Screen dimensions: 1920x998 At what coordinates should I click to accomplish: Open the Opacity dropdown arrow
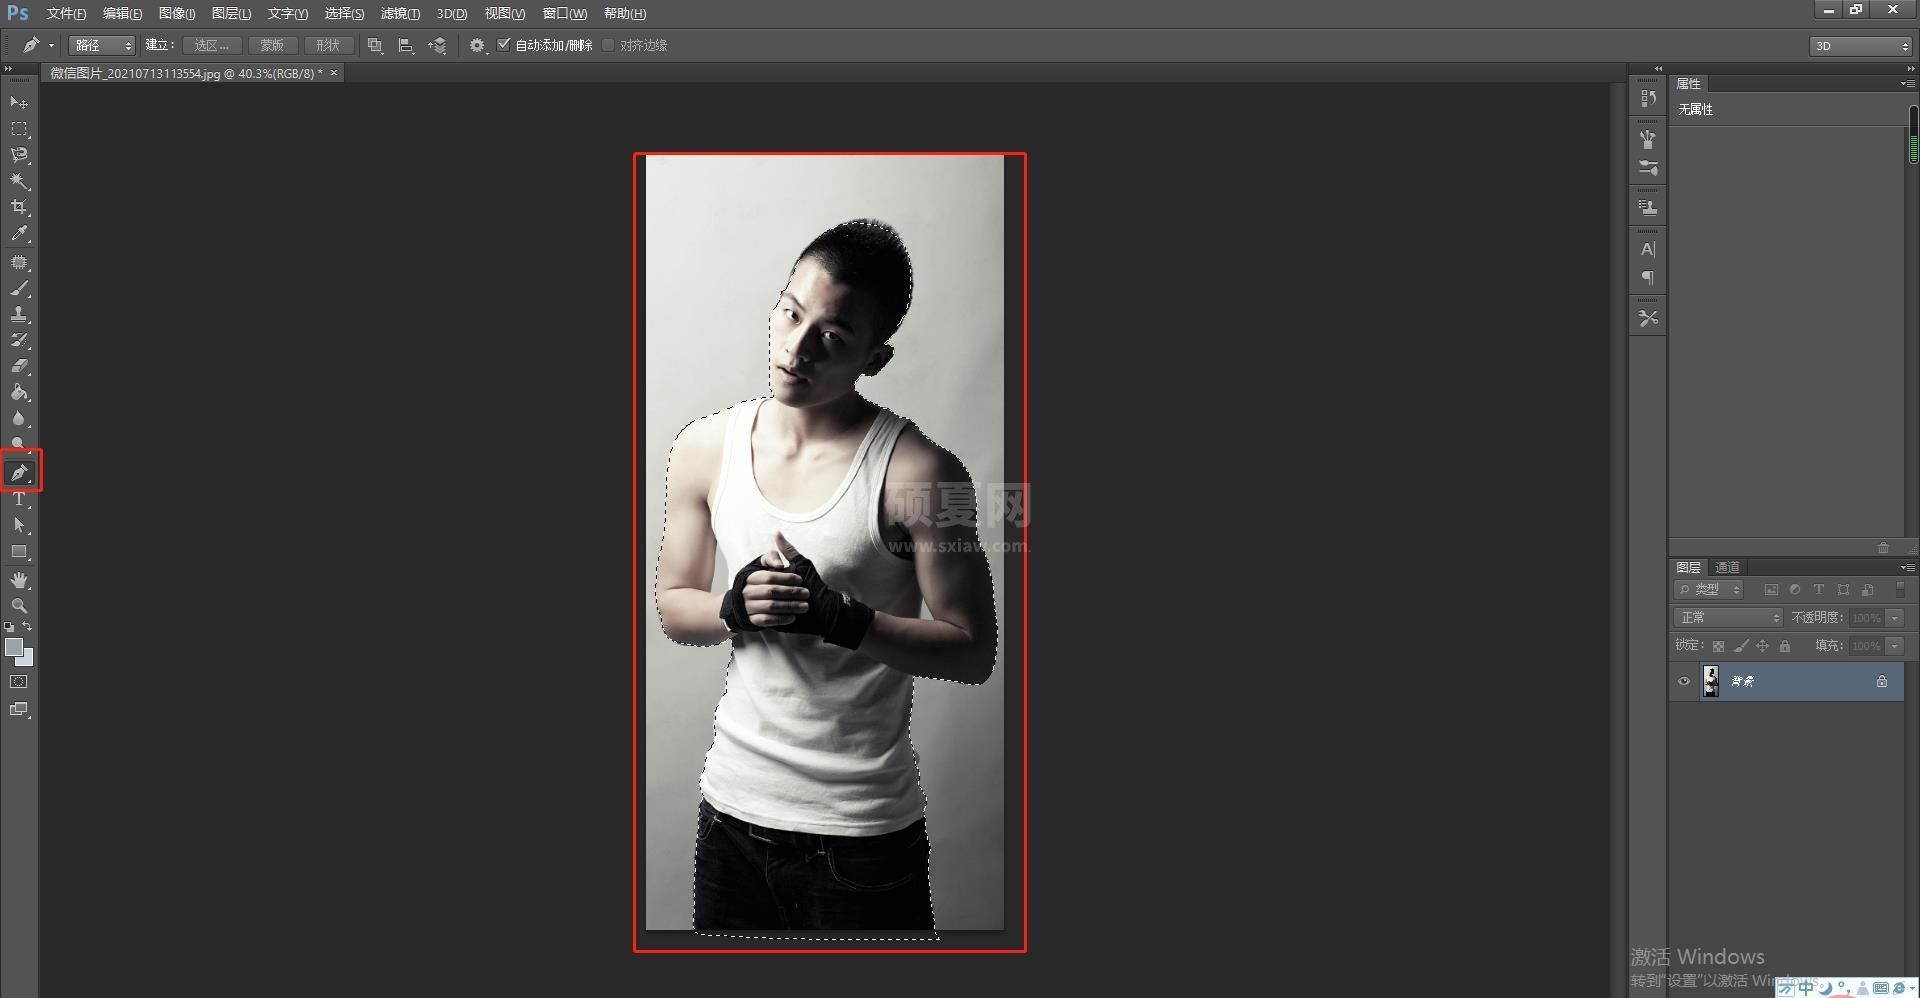(1895, 618)
